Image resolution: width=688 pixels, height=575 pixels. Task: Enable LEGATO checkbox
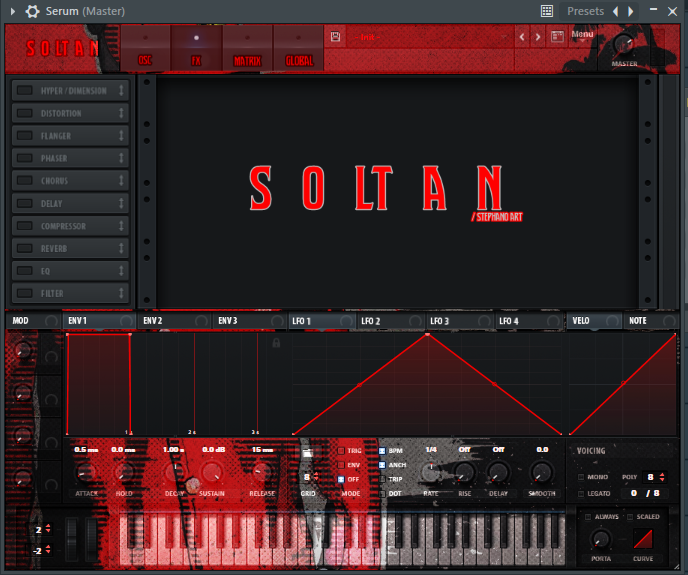coord(581,494)
